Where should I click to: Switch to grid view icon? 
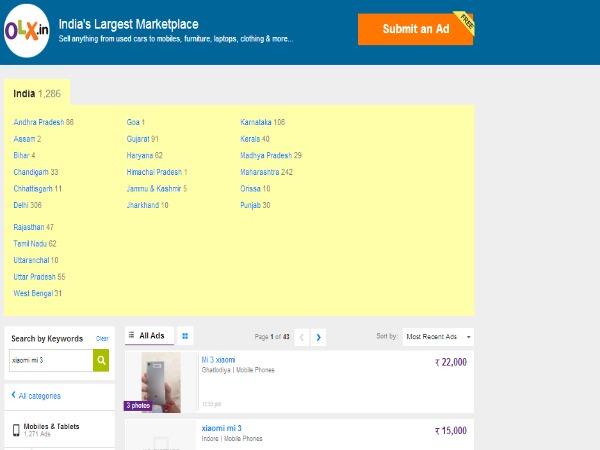click(x=185, y=336)
